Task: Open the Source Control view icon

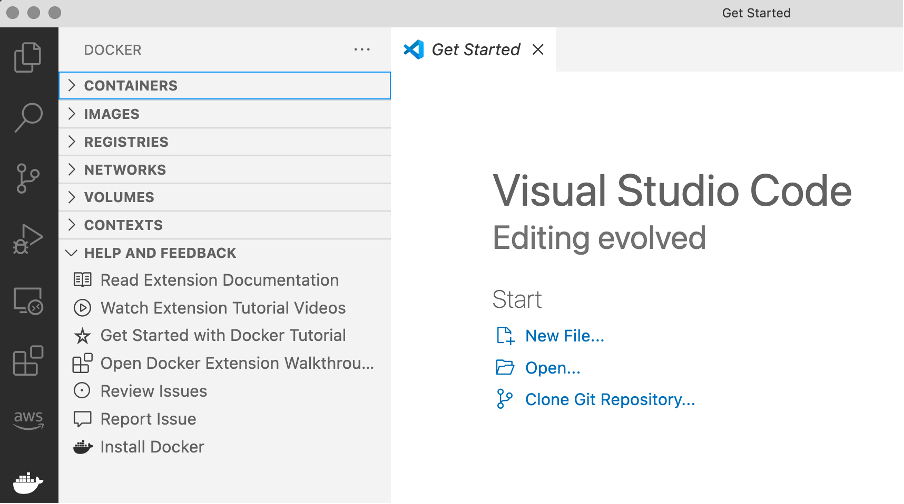Action: pos(28,178)
